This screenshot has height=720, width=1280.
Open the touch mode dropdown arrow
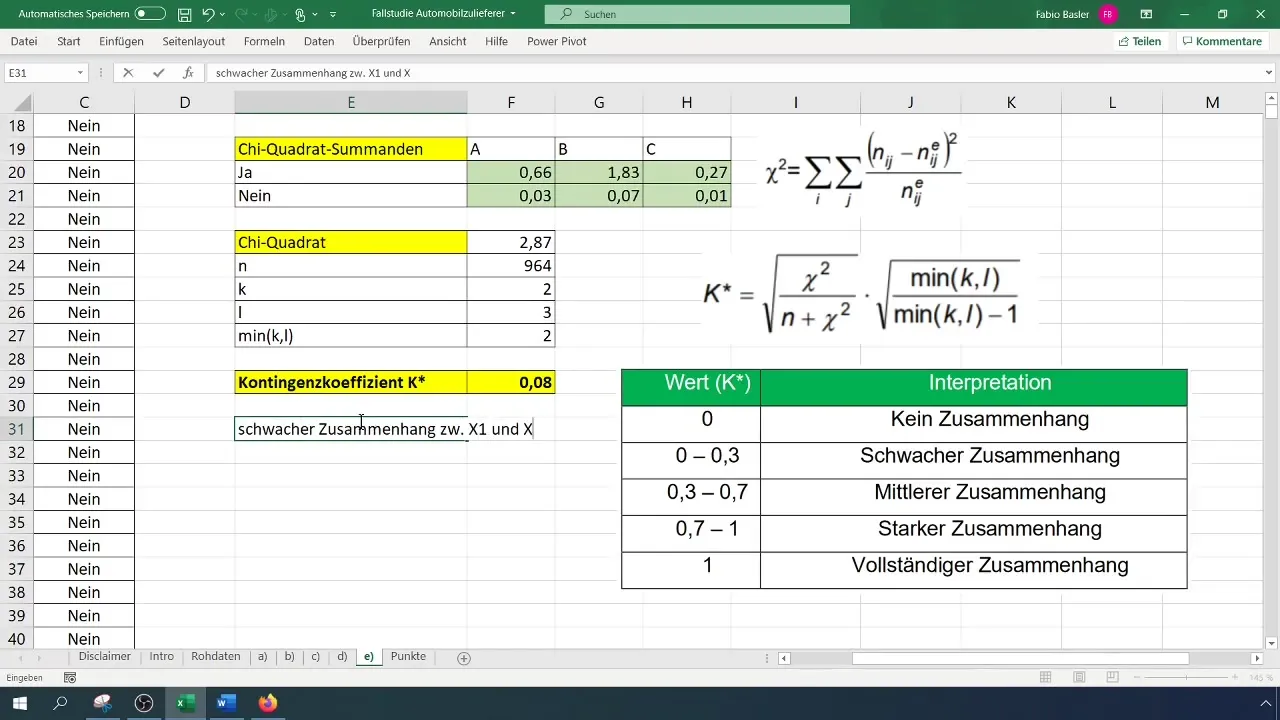[x=315, y=14]
